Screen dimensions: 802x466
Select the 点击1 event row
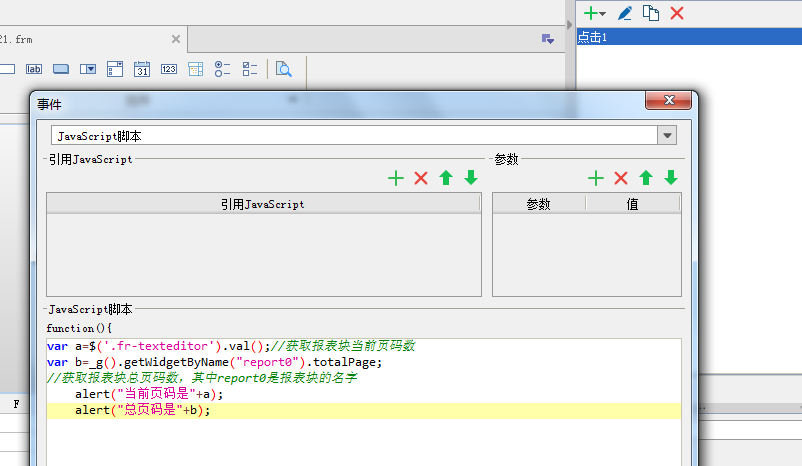[689, 37]
